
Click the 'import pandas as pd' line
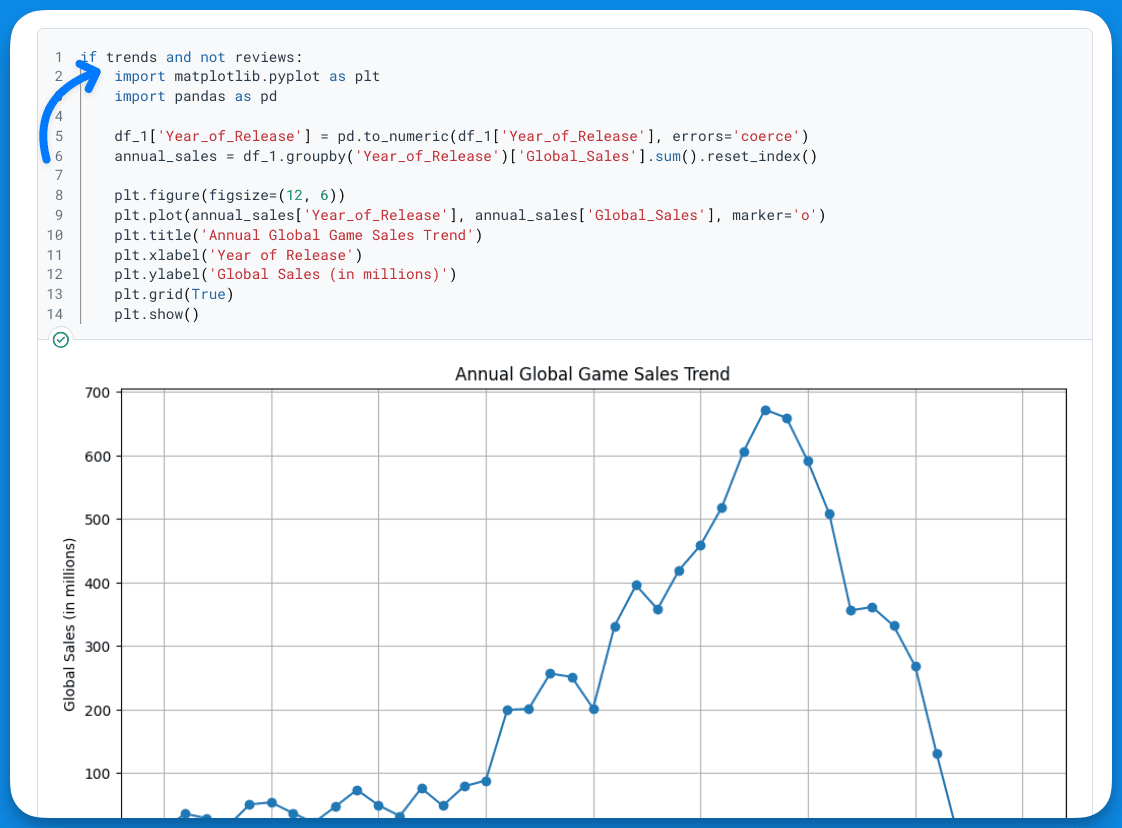pyautogui.click(x=195, y=96)
